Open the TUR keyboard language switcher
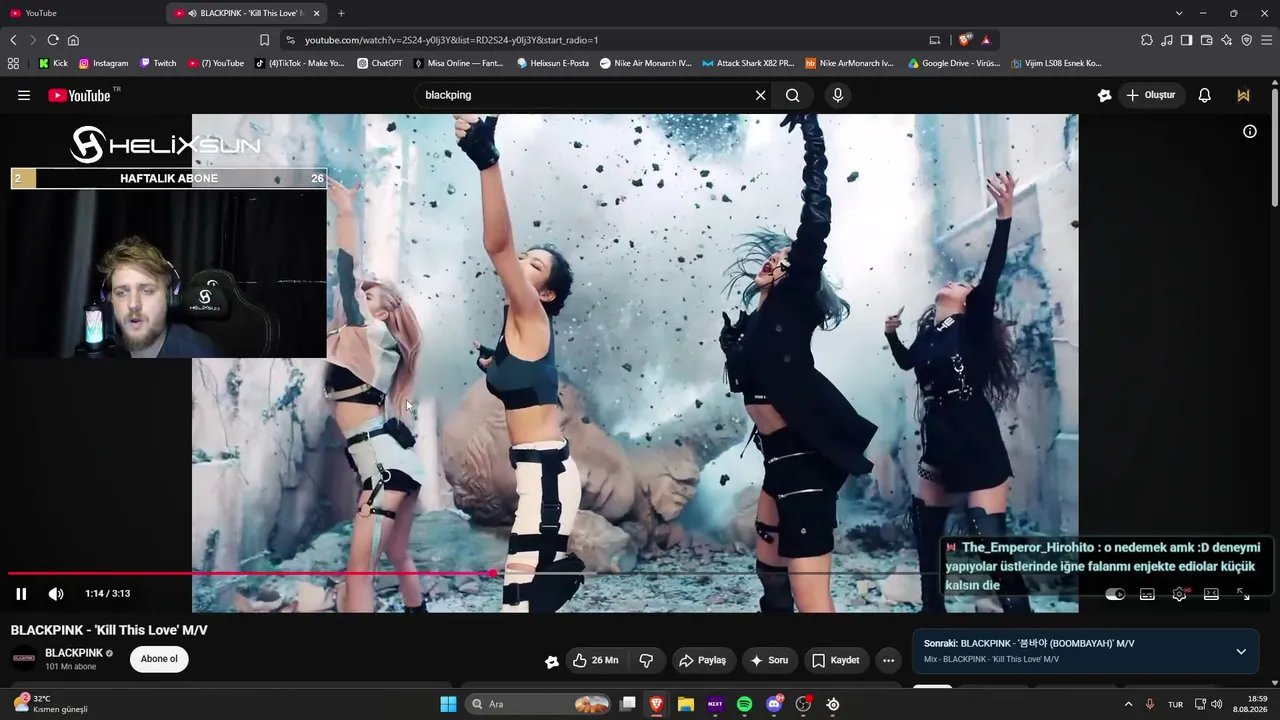The image size is (1280, 720). point(1176,704)
